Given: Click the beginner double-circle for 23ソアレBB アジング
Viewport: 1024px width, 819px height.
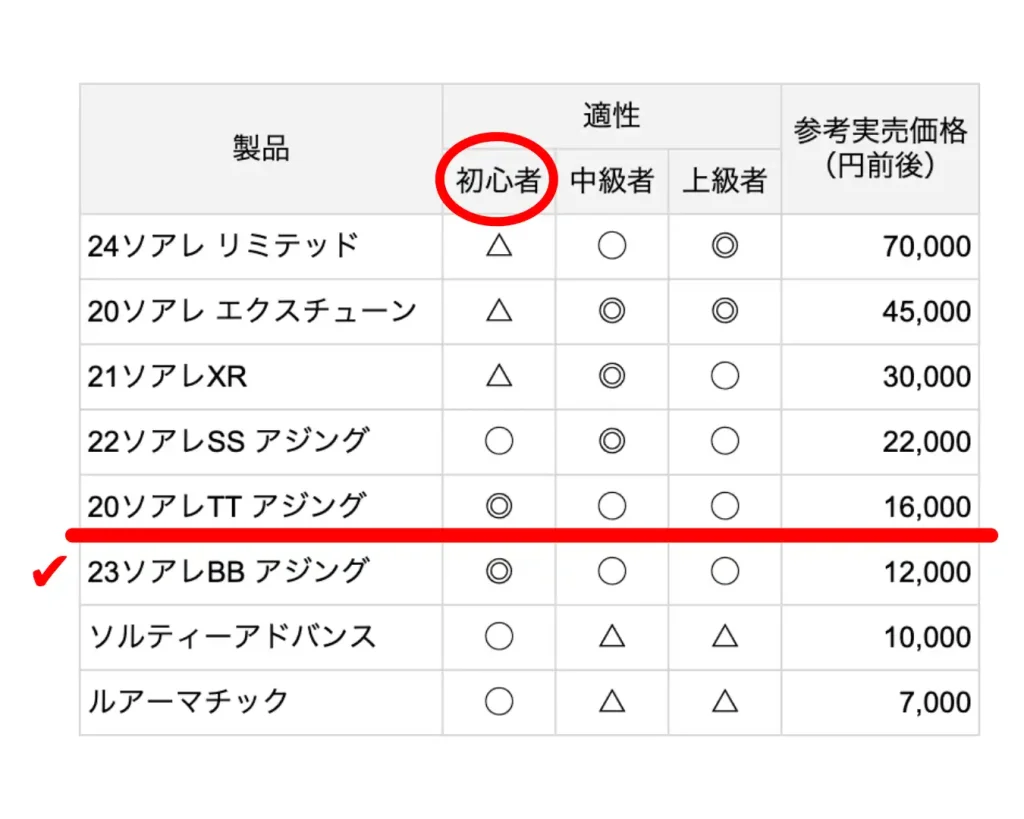Looking at the screenshot, I should tap(498, 572).
